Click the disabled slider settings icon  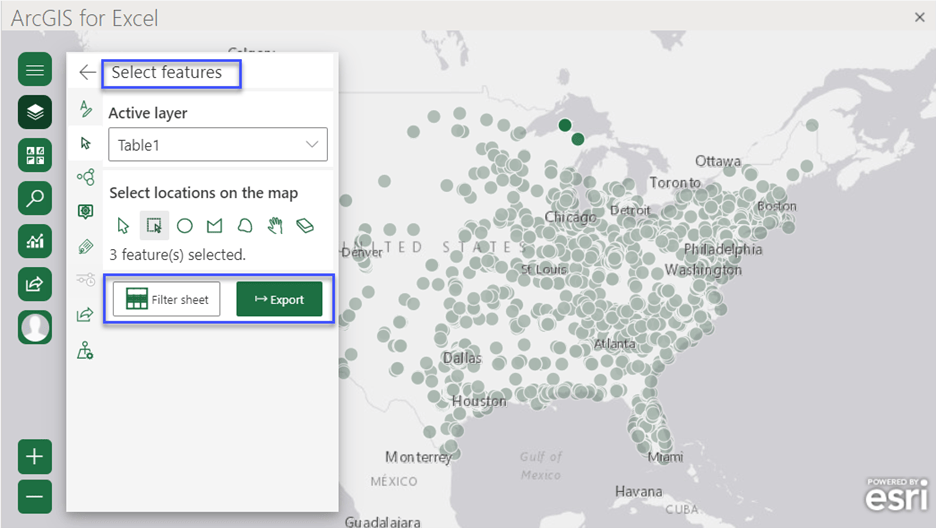pos(85,279)
